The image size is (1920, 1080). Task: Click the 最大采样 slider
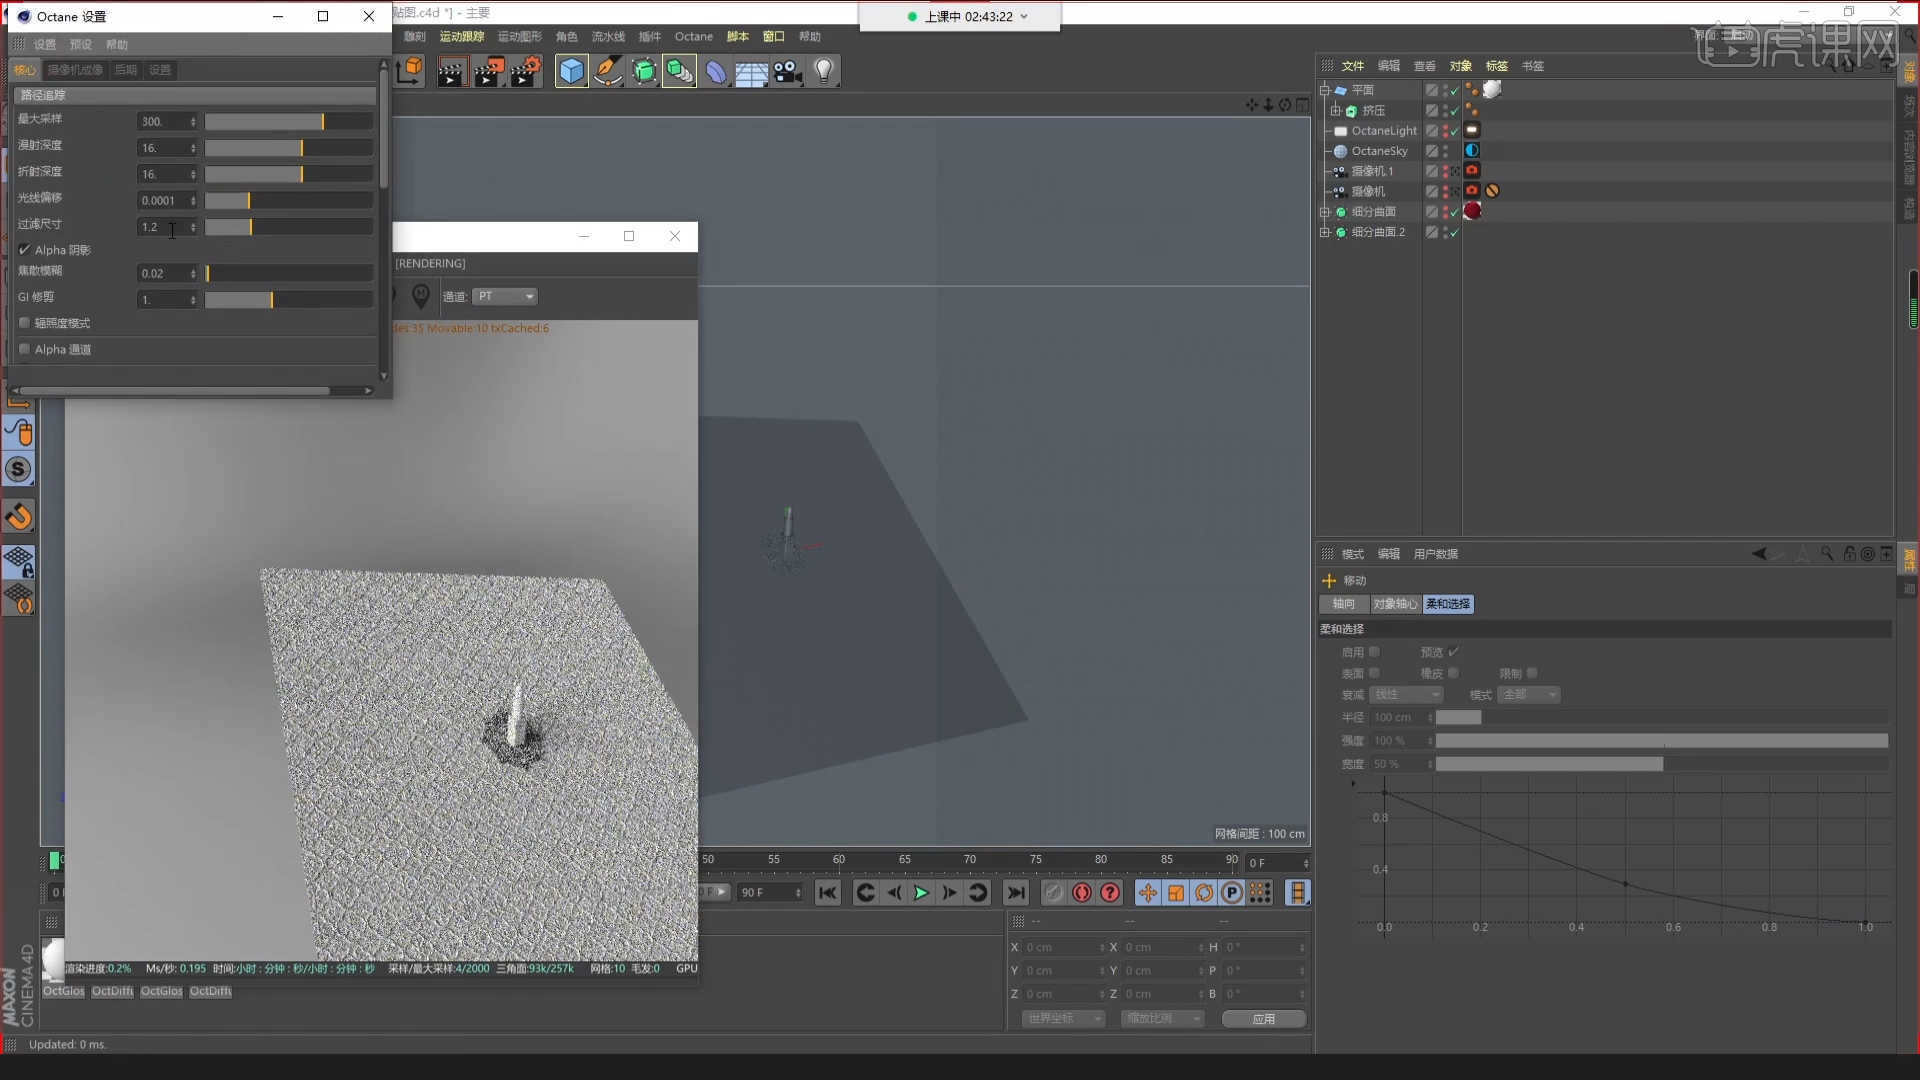[289, 121]
